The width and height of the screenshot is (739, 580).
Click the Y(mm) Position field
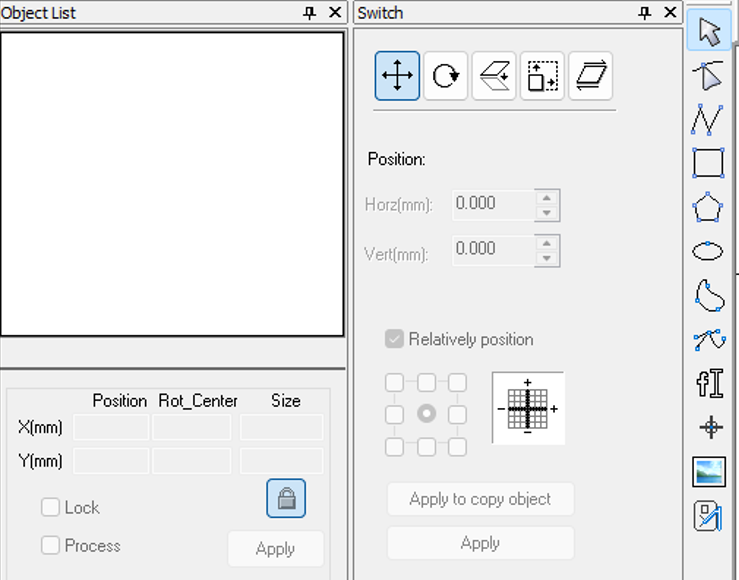(x=111, y=460)
